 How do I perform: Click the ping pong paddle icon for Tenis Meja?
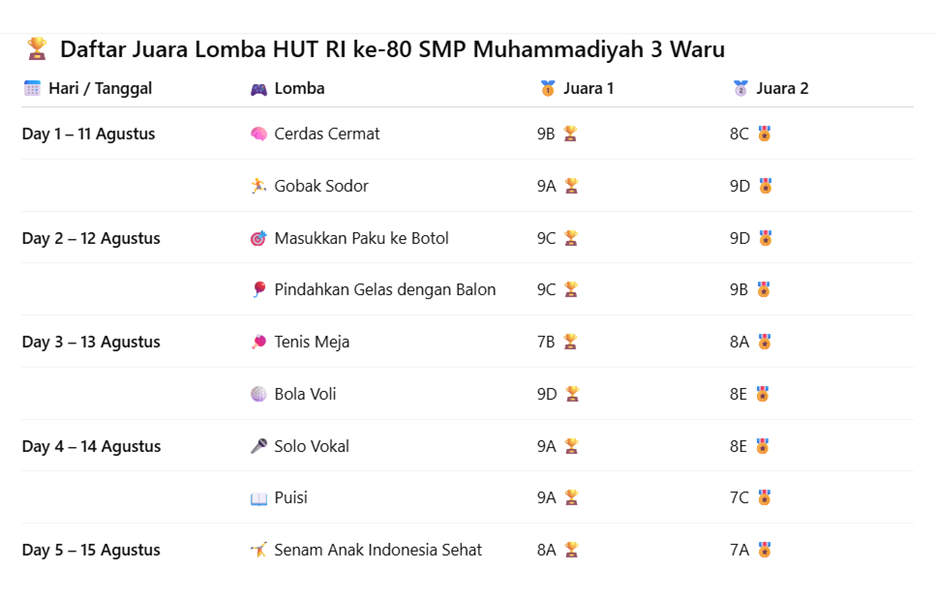click(x=258, y=342)
